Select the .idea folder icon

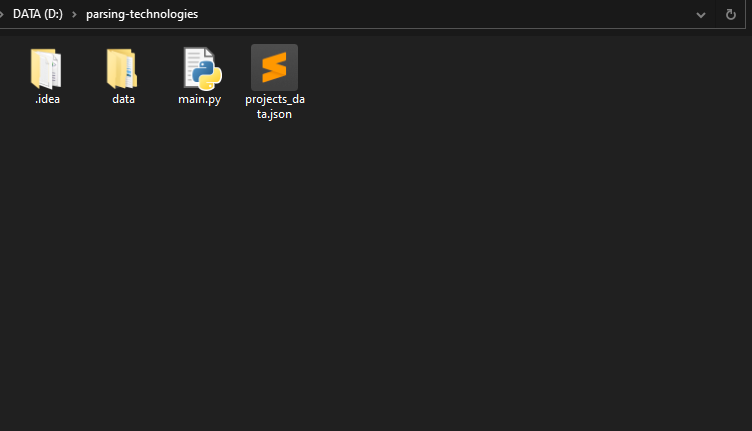[x=46, y=69]
